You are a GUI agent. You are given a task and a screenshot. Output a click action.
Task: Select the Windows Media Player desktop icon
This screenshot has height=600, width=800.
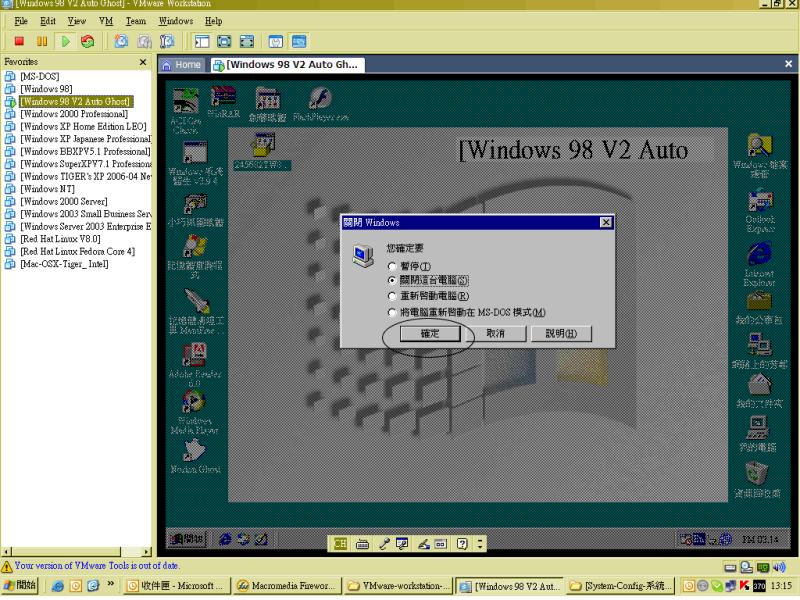(194, 412)
